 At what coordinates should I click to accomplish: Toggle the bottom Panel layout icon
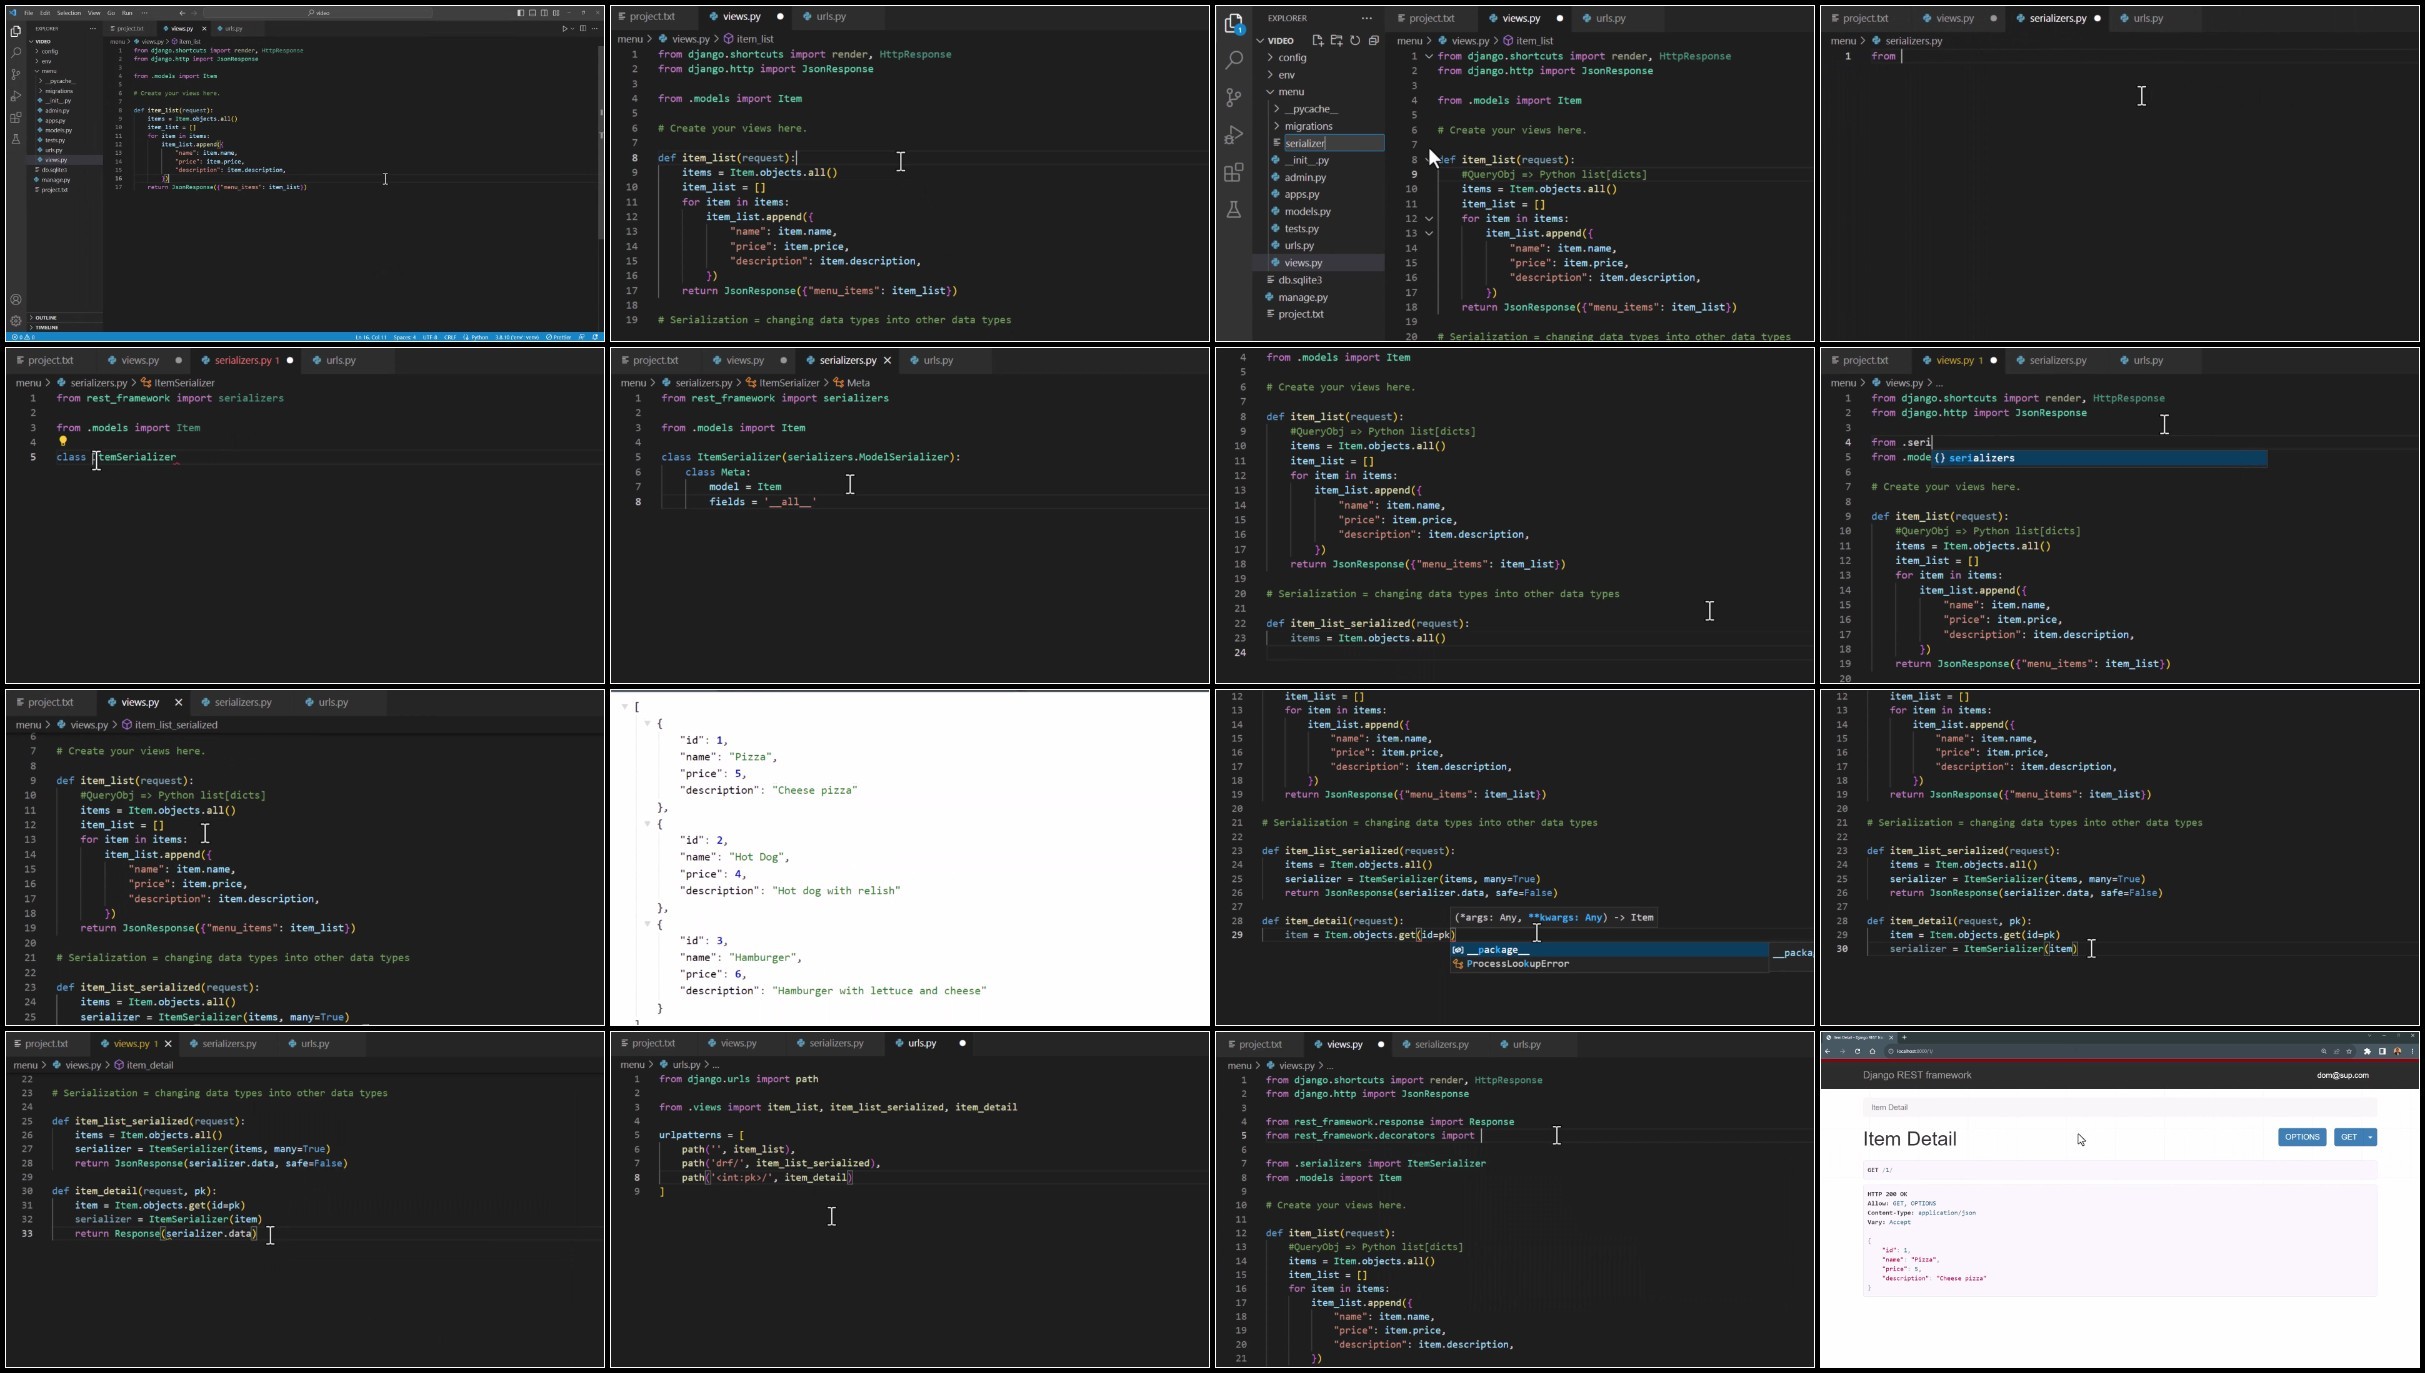point(532,13)
